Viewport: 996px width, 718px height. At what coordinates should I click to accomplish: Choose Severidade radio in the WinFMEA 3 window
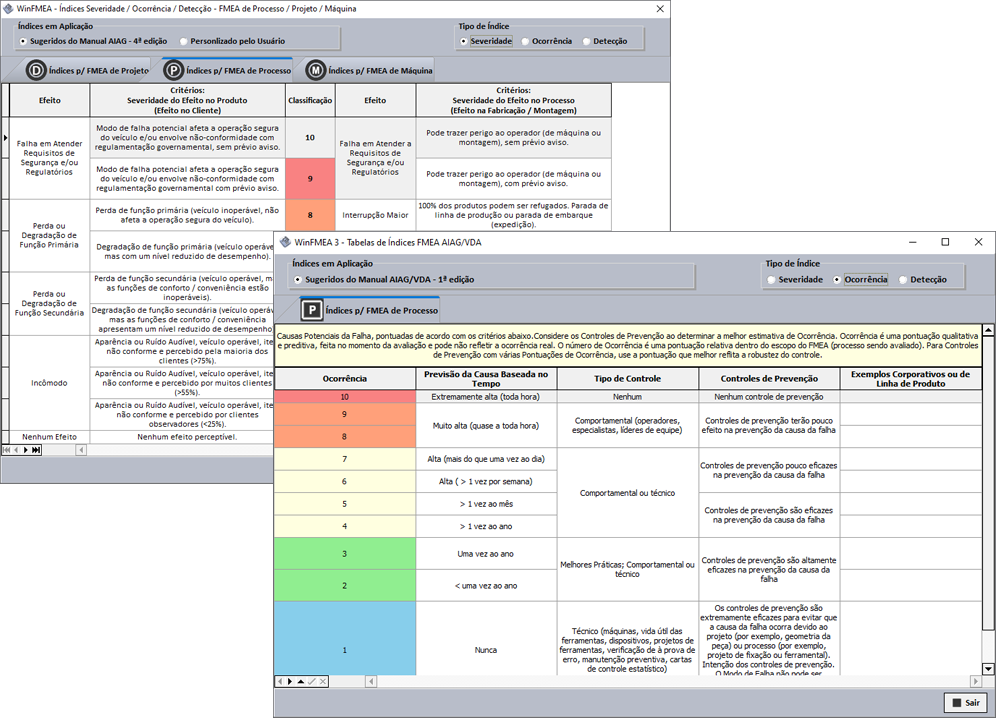(771, 280)
